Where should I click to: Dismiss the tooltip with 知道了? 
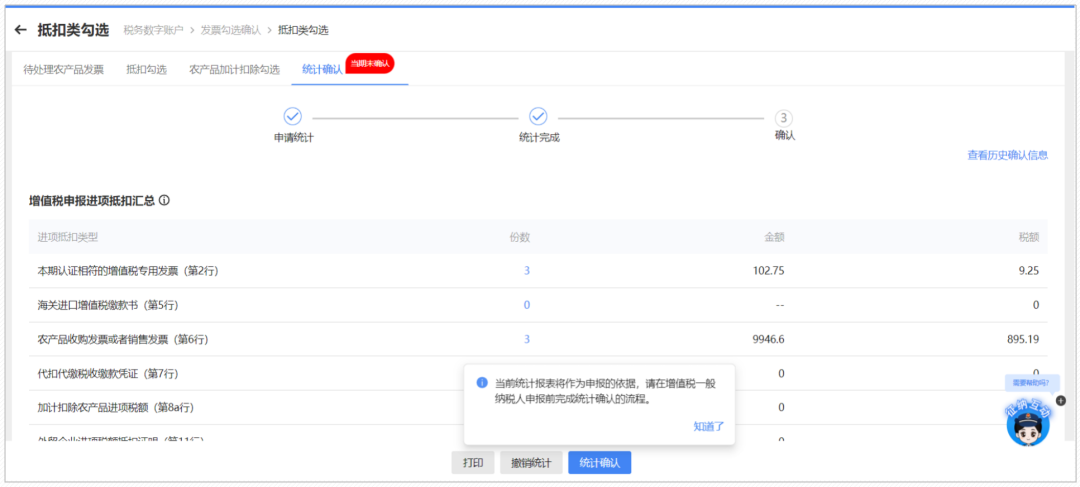tap(709, 426)
